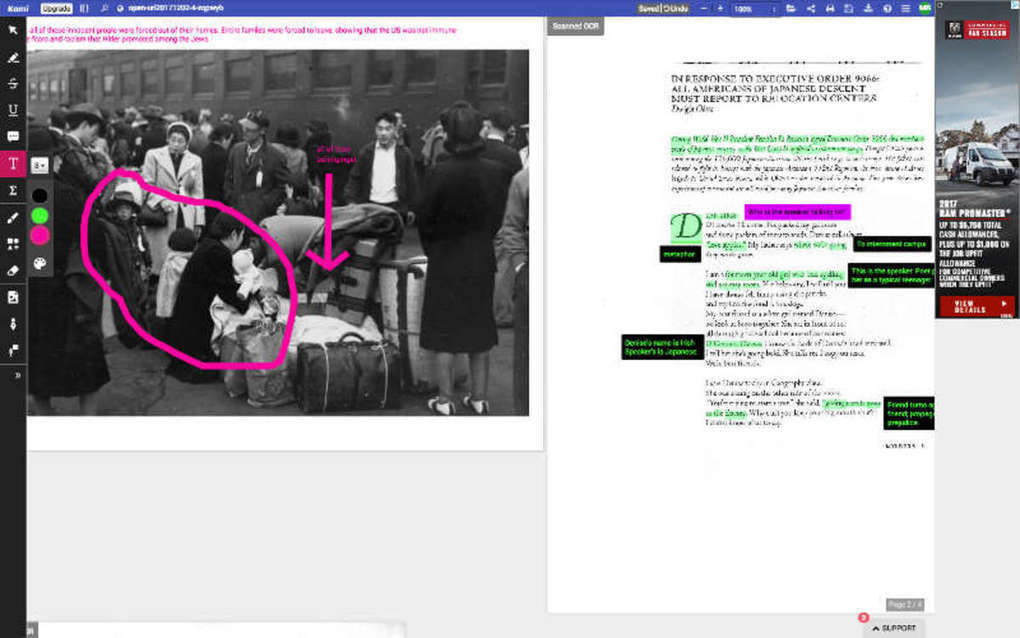
Task: Click the 'Who is the speaker talking to?' note
Action: click(x=797, y=212)
